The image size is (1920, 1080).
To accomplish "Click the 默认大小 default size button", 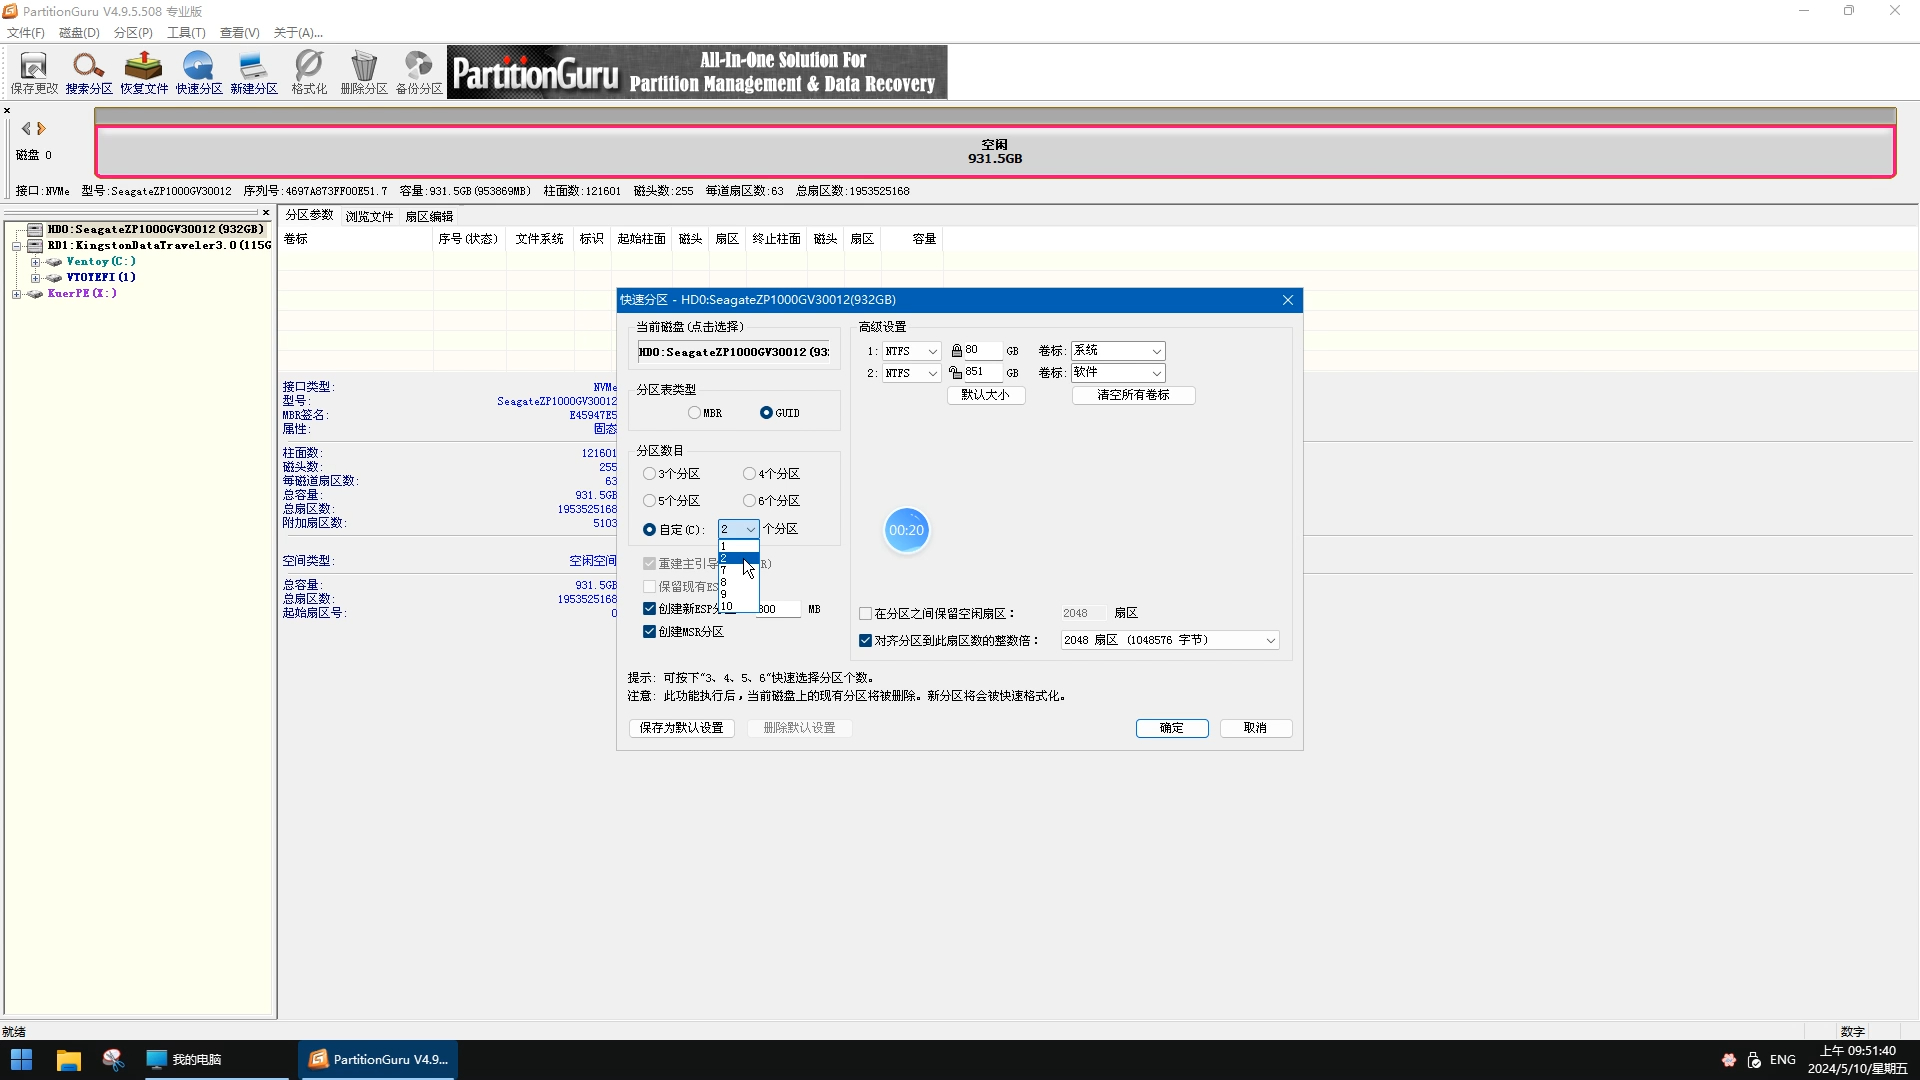I will (985, 395).
